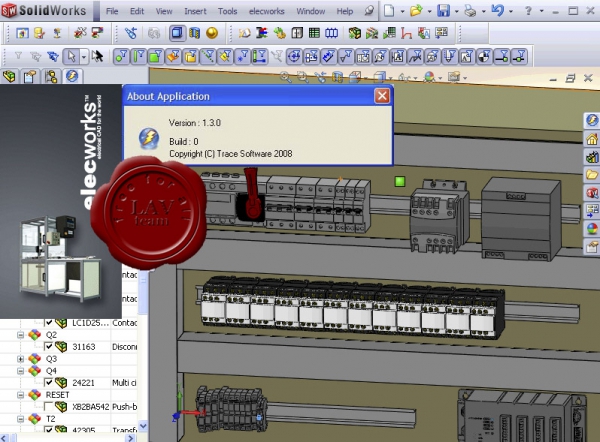
Task: Uncheck the 24221 multi circuit checkbox
Action: coord(49,382)
